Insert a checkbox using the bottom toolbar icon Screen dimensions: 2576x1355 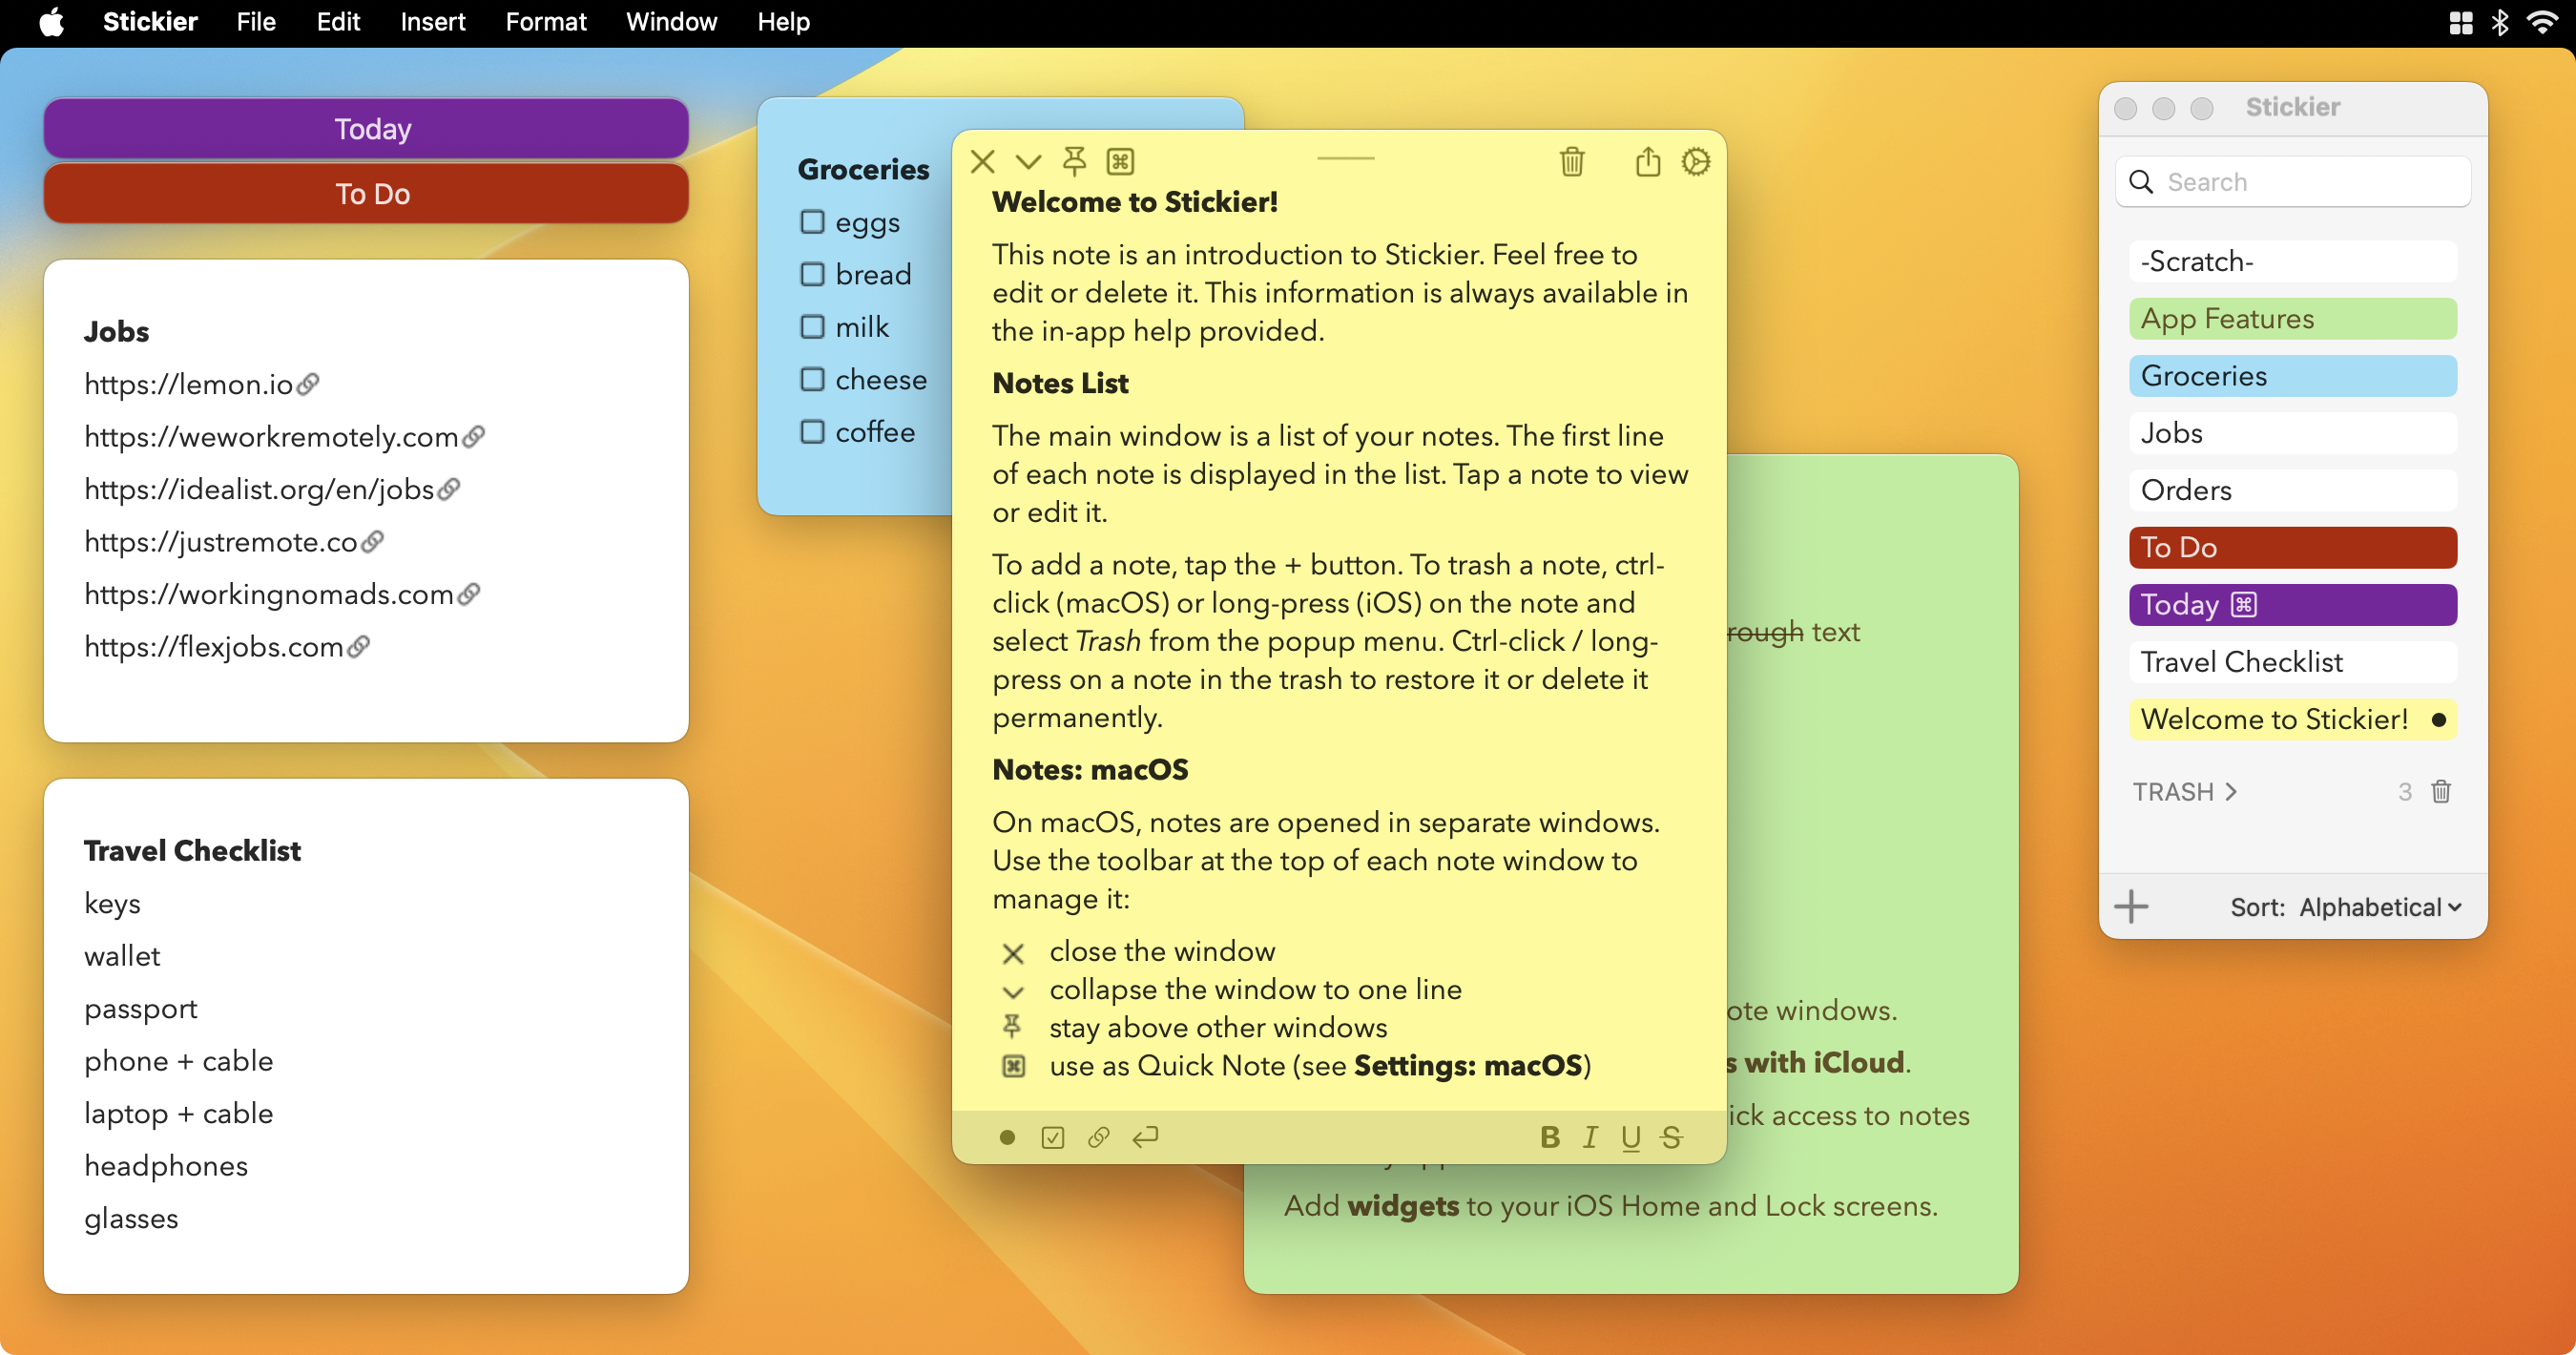coord(1053,1137)
